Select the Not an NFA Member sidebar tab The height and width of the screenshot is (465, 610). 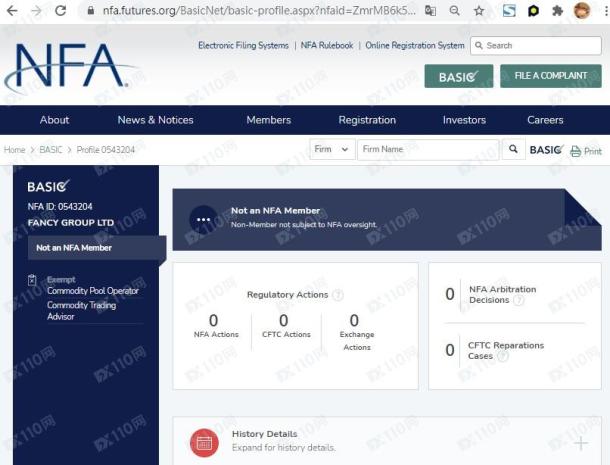[97, 247]
